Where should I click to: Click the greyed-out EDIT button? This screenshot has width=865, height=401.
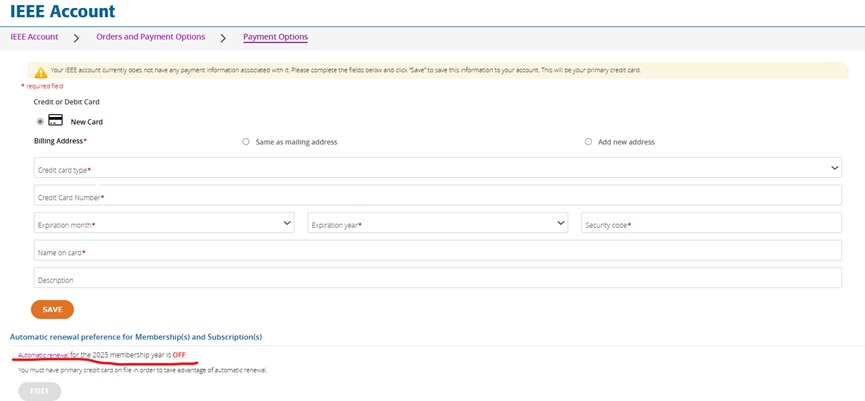(39, 391)
